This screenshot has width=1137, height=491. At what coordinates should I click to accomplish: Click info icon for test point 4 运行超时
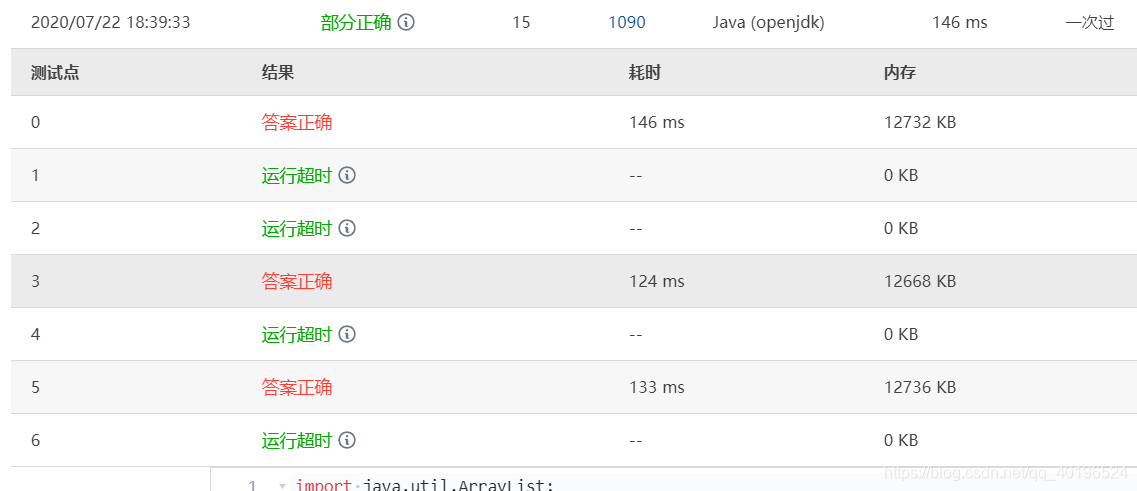pyautogui.click(x=347, y=334)
